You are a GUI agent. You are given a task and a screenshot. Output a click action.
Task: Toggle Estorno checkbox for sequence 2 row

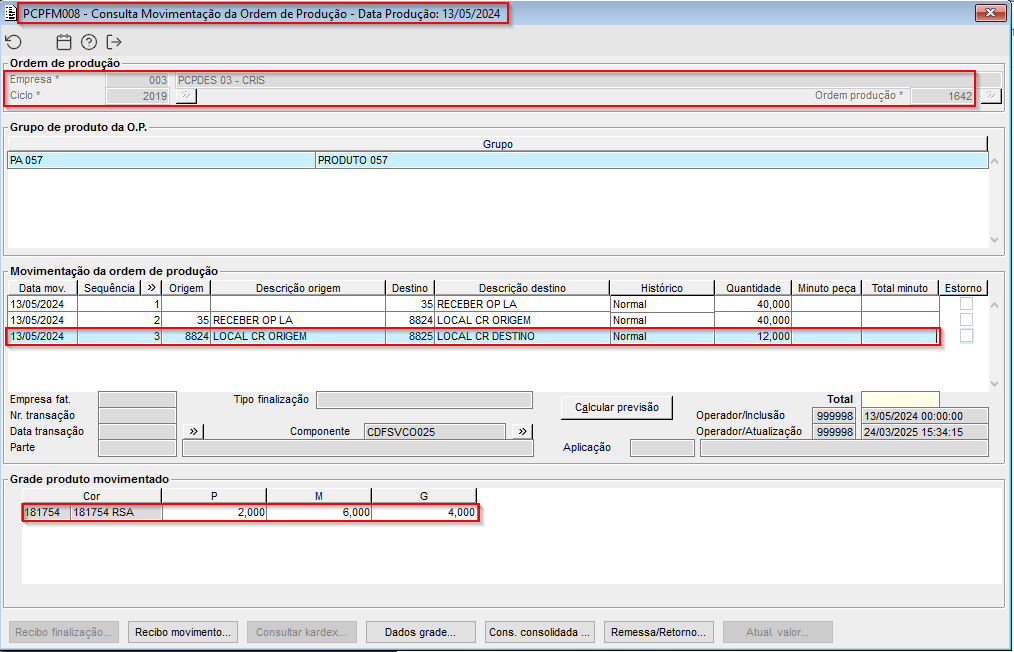966,320
